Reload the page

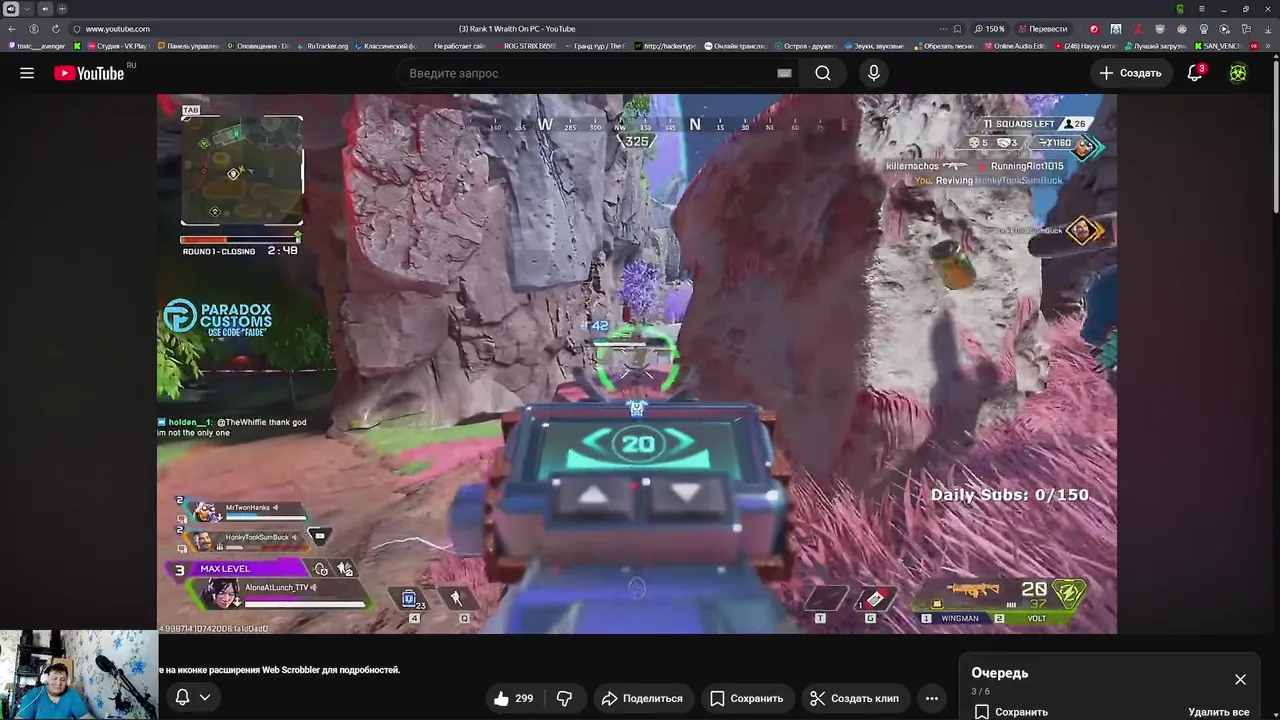(x=55, y=29)
